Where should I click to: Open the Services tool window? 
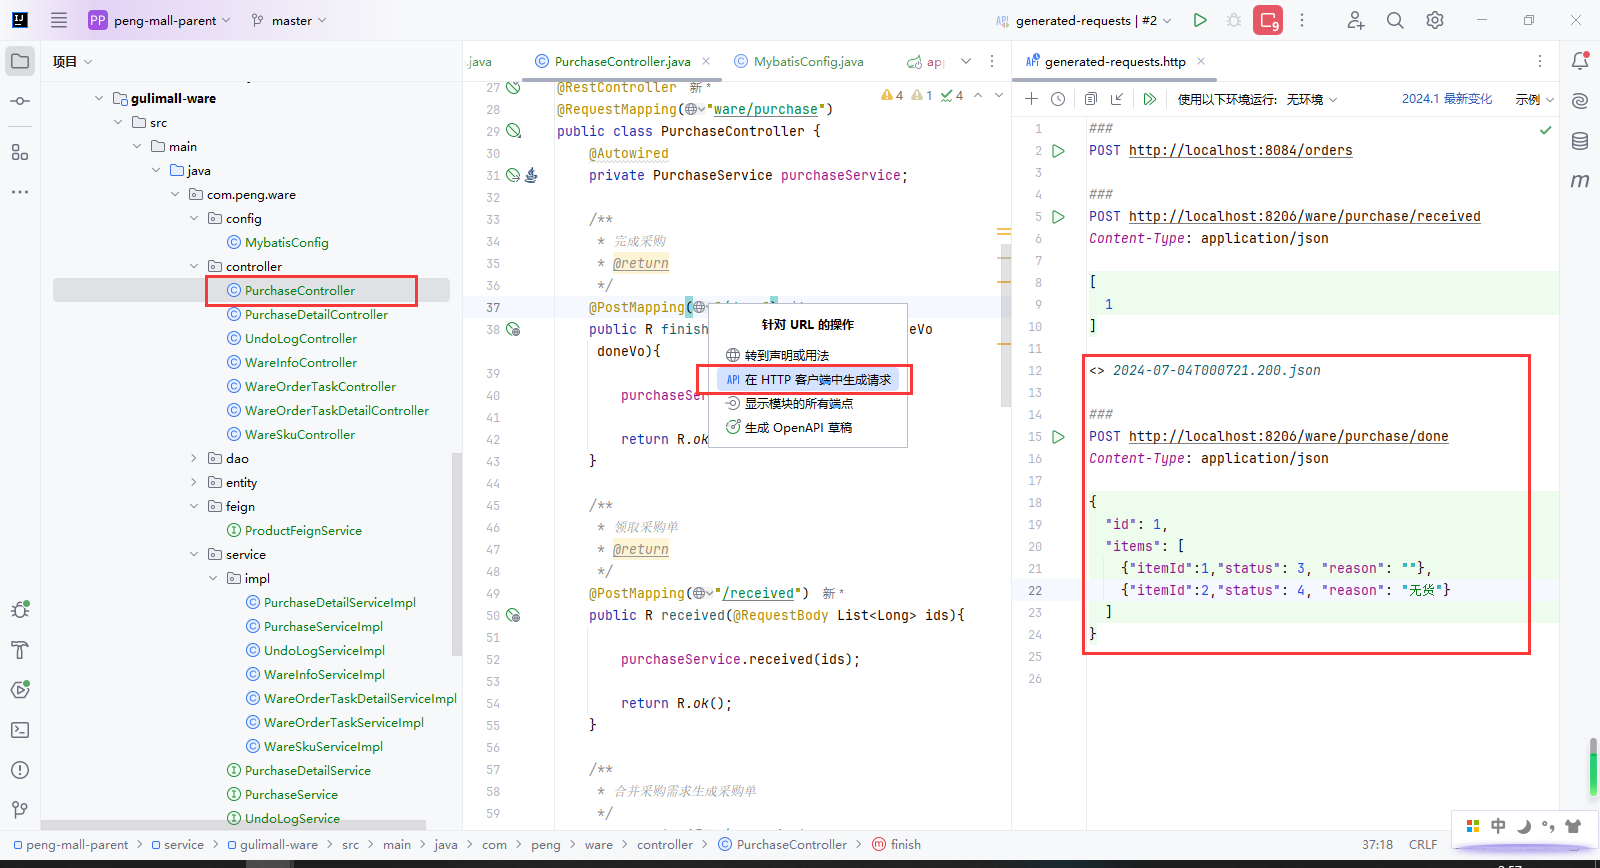tap(20, 690)
